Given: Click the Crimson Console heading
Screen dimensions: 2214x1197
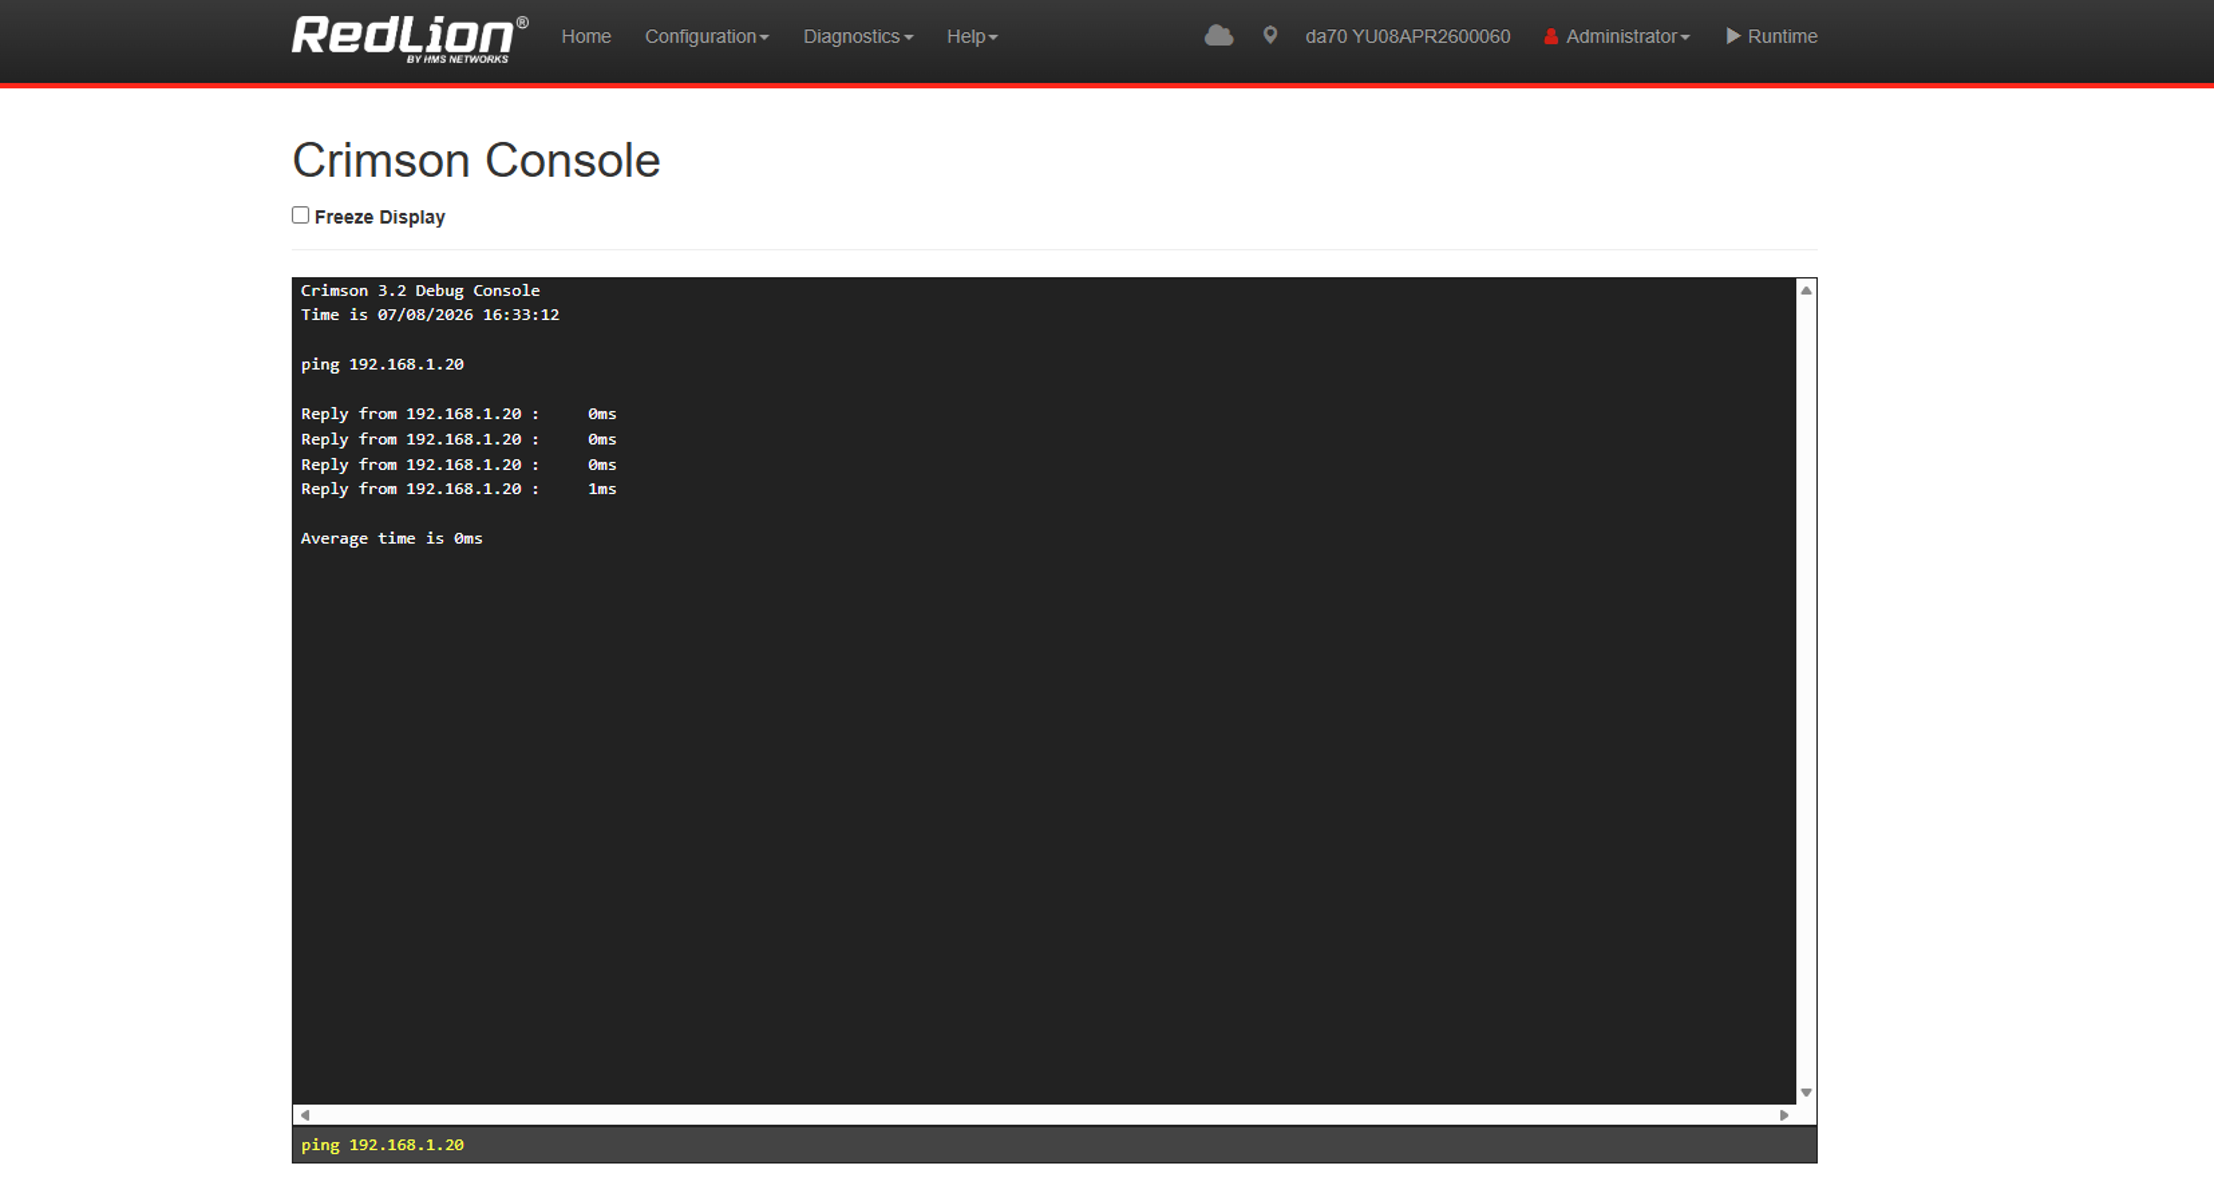Looking at the screenshot, I should point(476,160).
